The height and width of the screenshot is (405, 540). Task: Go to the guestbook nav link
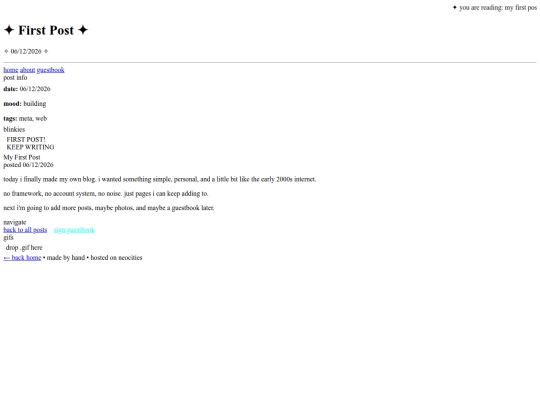tap(51, 70)
